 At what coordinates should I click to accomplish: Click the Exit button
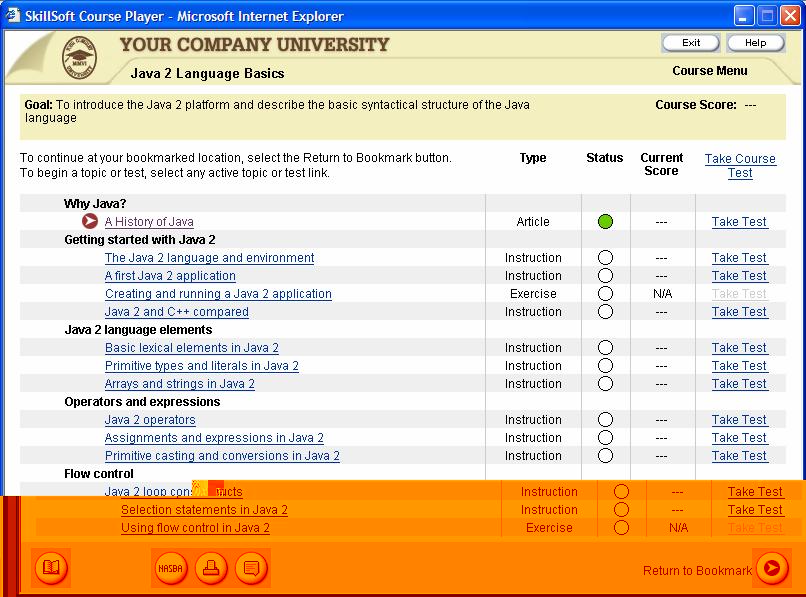(691, 43)
